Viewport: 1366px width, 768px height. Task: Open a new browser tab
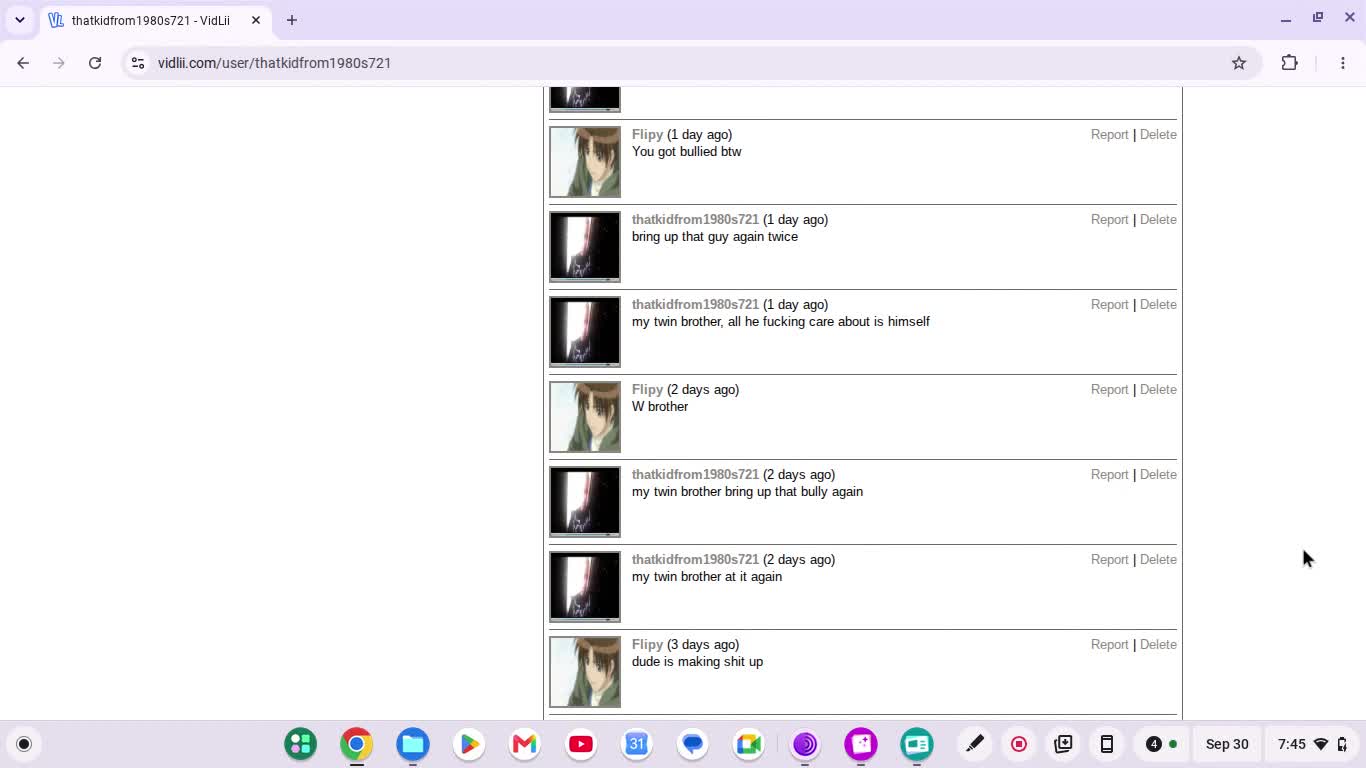(x=292, y=20)
